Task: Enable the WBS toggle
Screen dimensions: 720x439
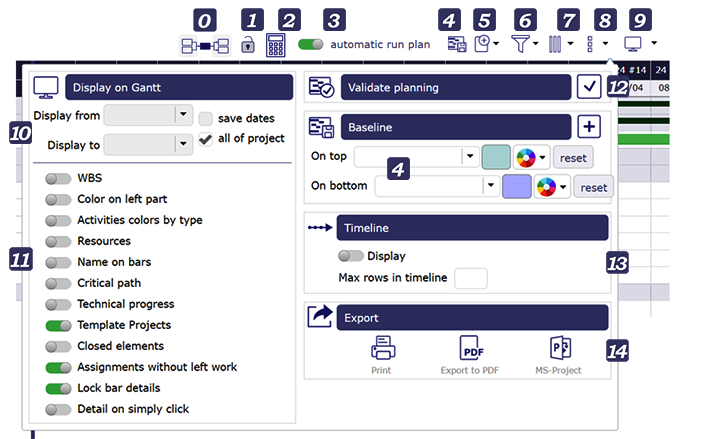Action: [x=58, y=179]
